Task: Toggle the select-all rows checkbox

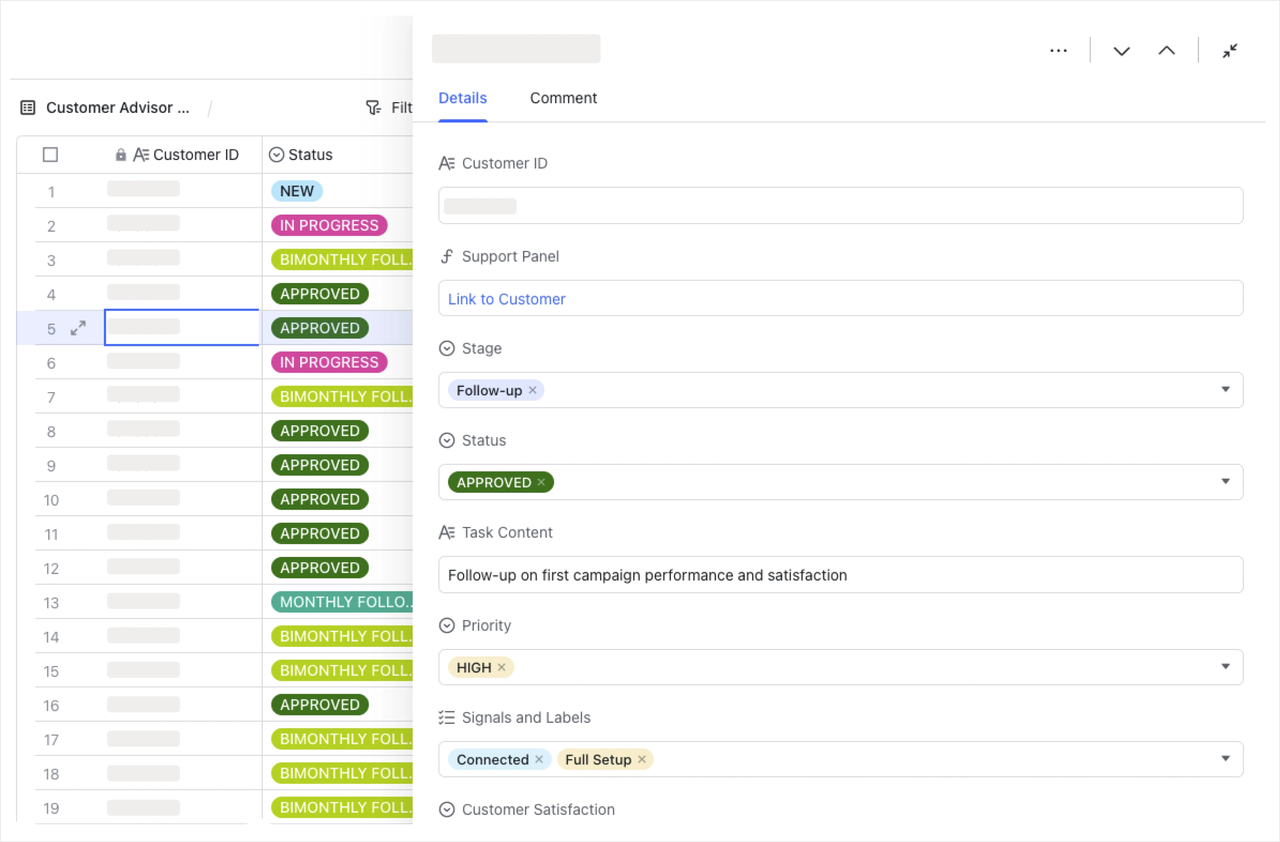Action: point(50,155)
